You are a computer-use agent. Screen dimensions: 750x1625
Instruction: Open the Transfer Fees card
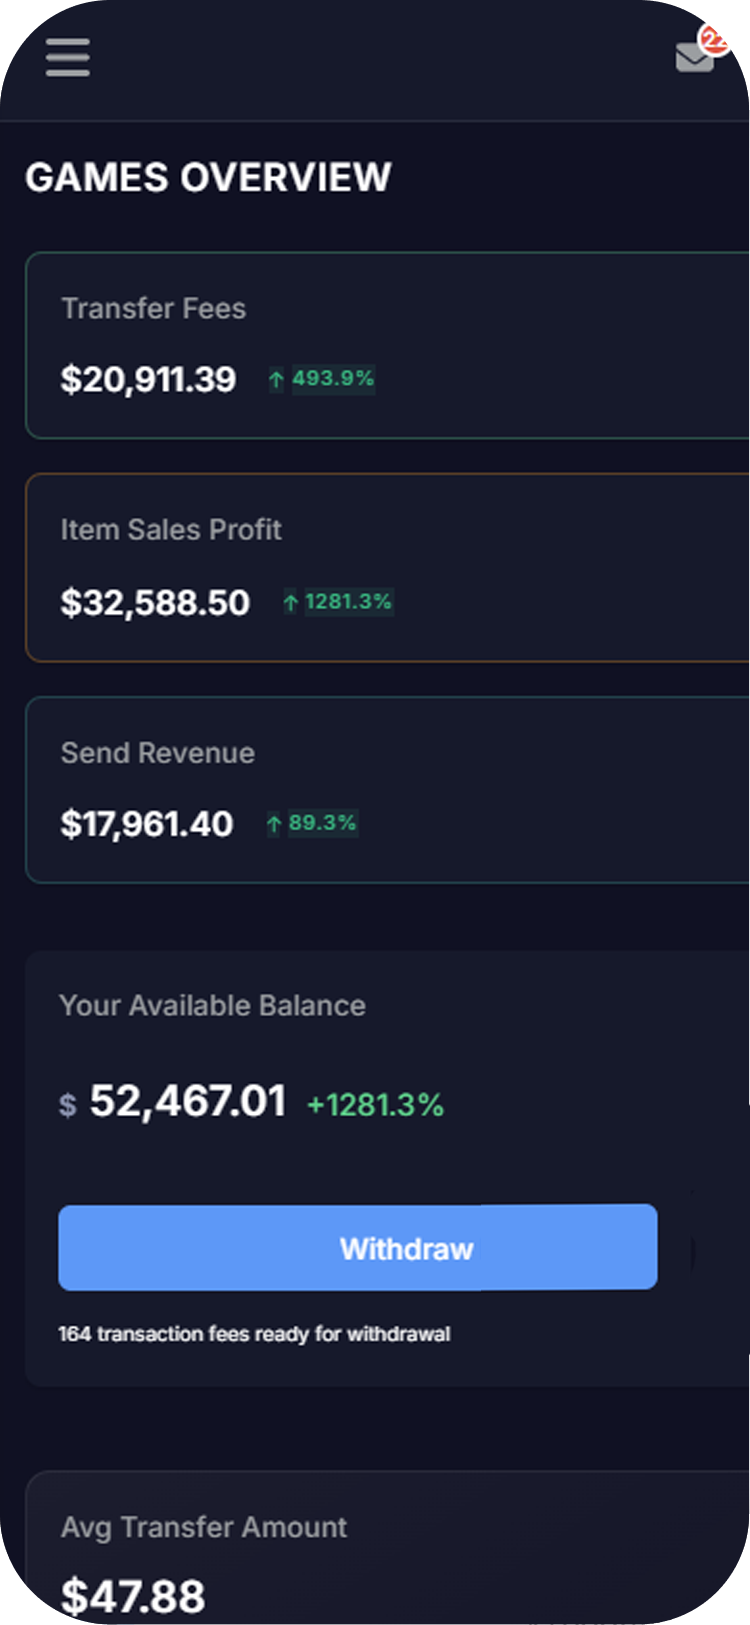[387, 345]
